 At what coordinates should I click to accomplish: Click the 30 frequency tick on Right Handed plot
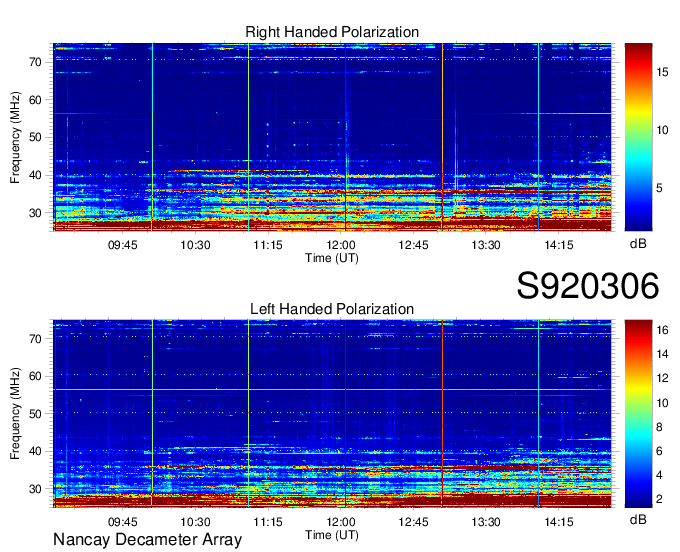[36, 213]
